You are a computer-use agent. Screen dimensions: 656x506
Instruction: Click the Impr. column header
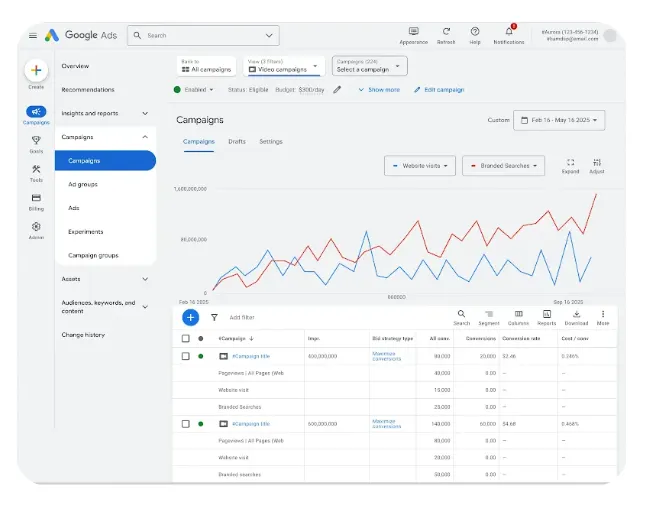(314, 338)
